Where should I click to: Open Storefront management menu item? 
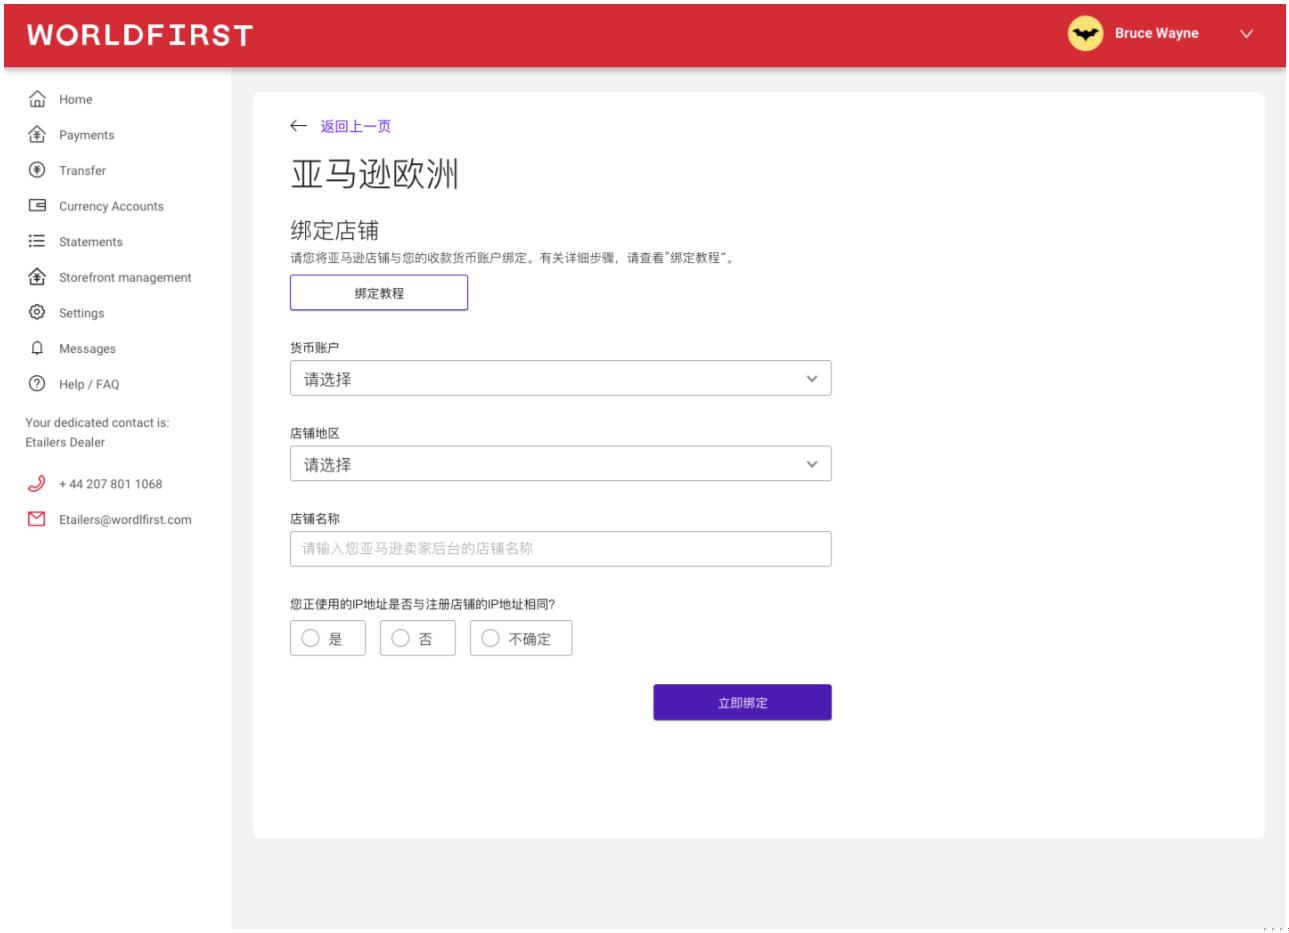point(125,277)
